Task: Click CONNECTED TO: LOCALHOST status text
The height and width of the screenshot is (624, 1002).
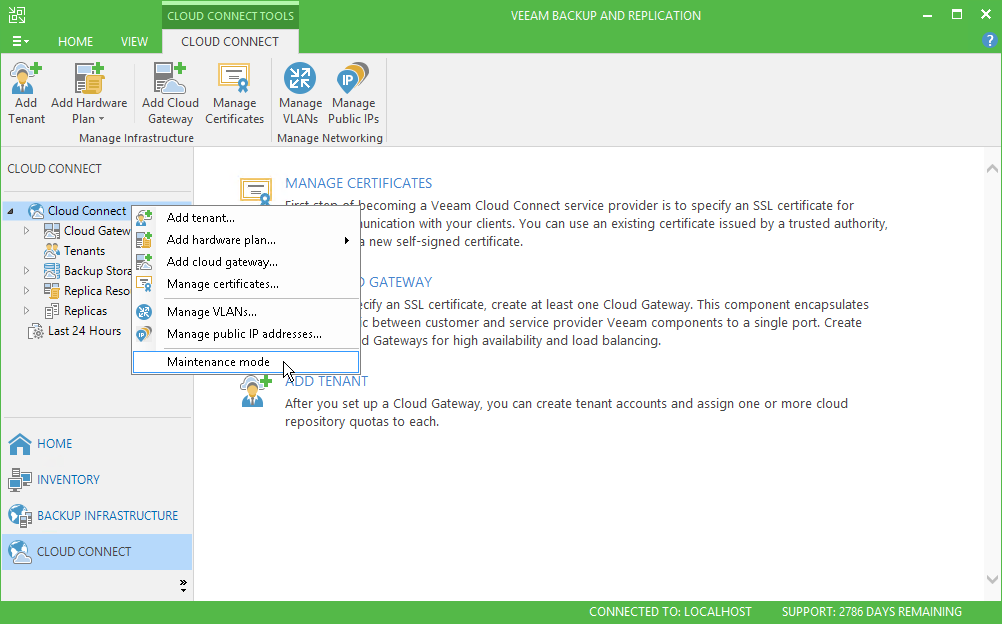Action: (670, 612)
